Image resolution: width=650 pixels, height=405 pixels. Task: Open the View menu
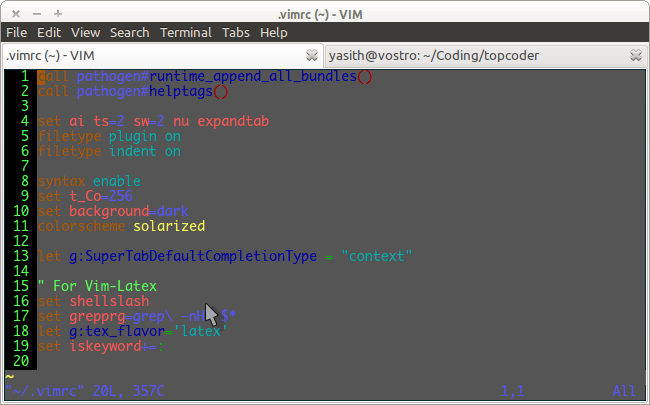point(86,32)
